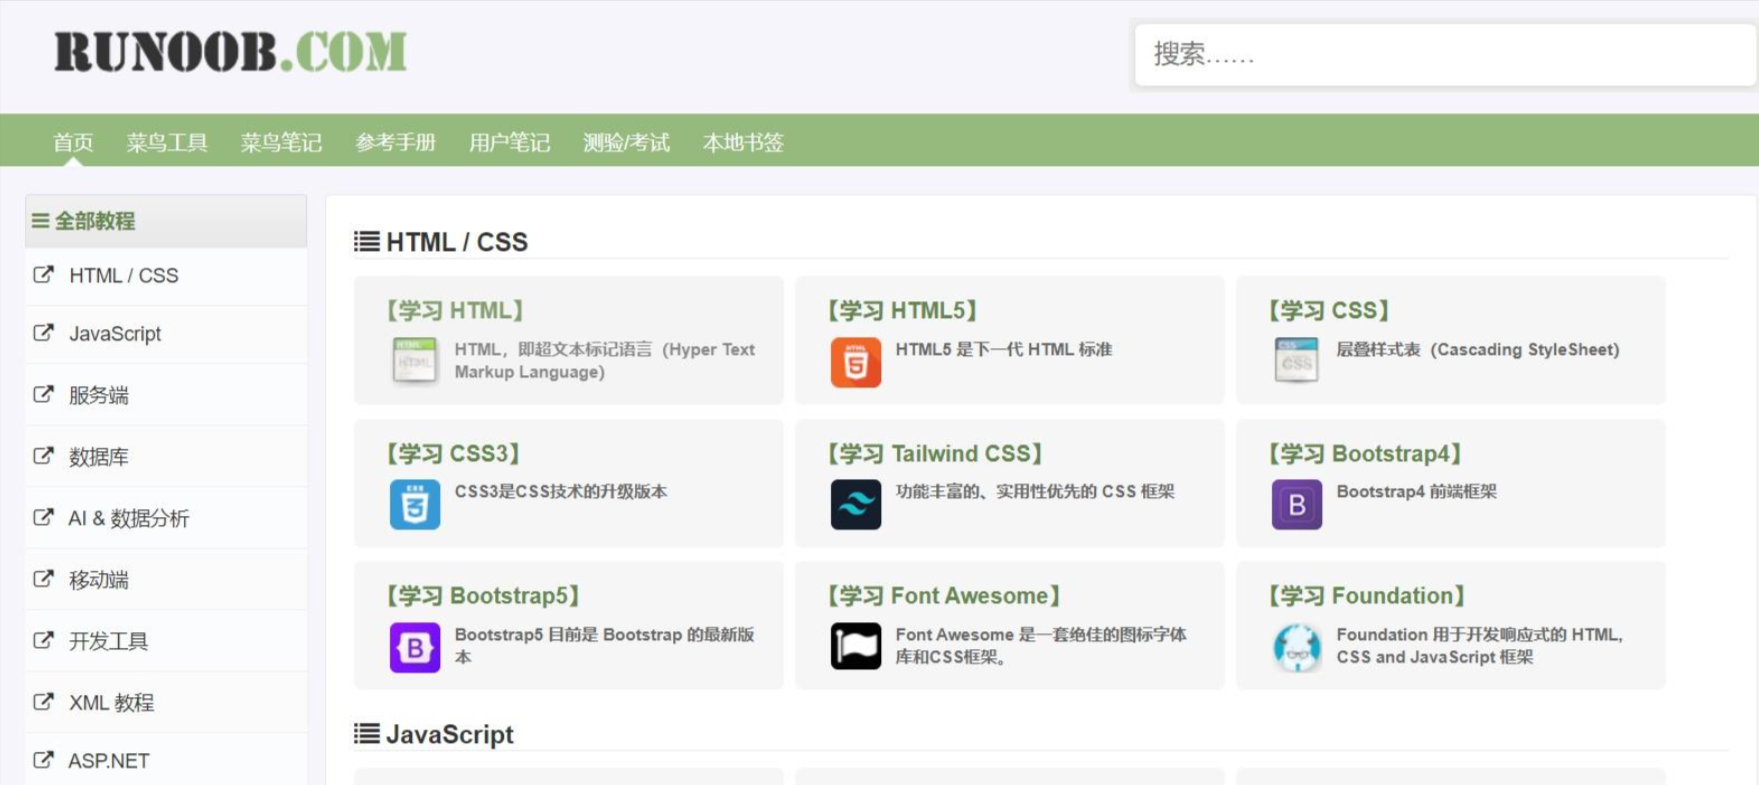Image resolution: width=1759 pixels, height=785 pixels.
Task: Open 【学习 CSS3】 tutorial title
Action: [454, 454]
